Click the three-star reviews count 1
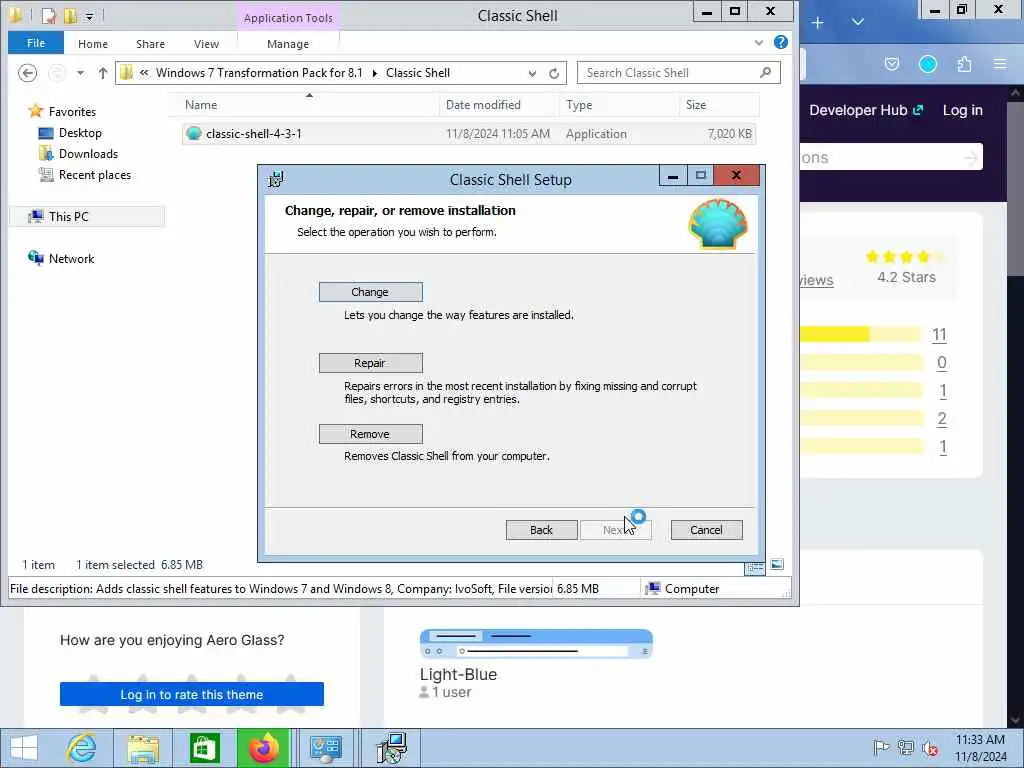This screenshot has height=768, width=1024. pyautogui.click(x=943, y=391)
